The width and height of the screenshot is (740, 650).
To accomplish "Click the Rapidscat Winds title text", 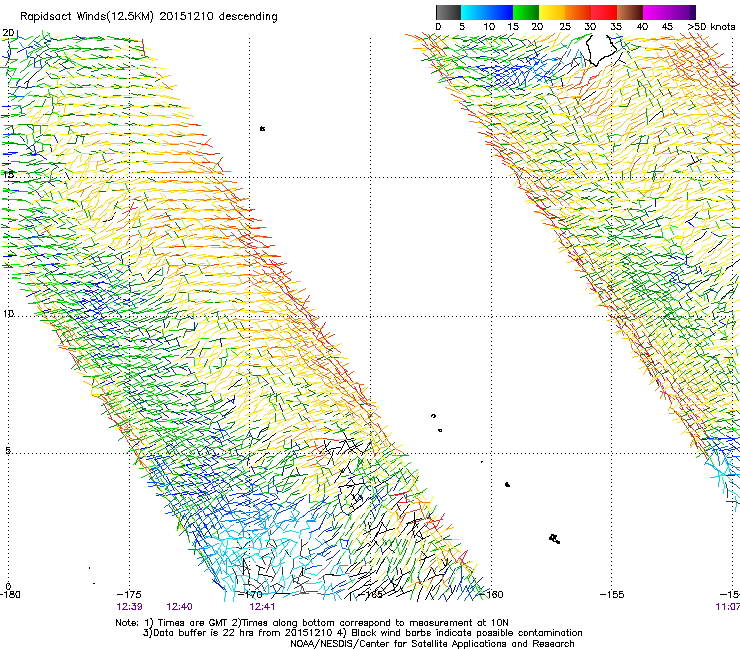I will [x=149, y=17].
